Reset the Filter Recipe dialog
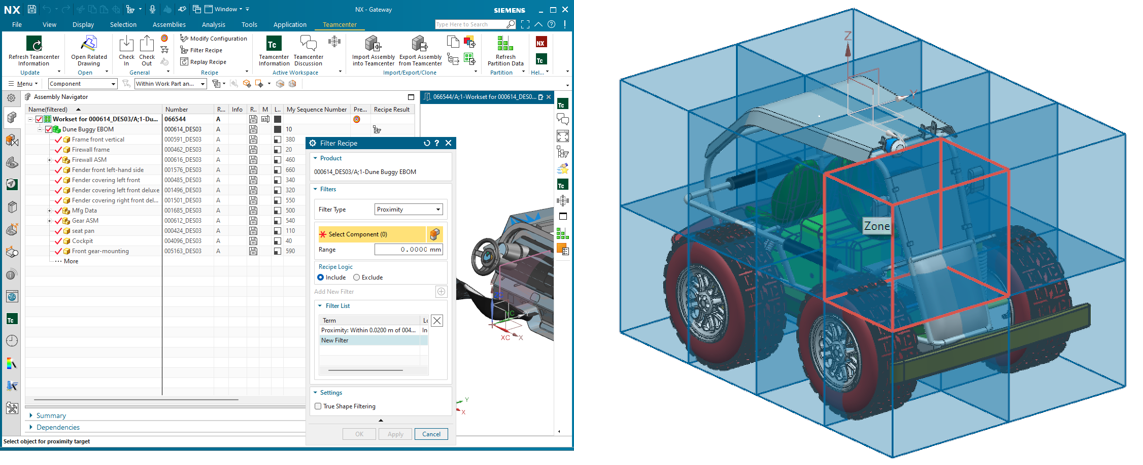The height and width of the screenshot is (465, 1143). point(426,143)
